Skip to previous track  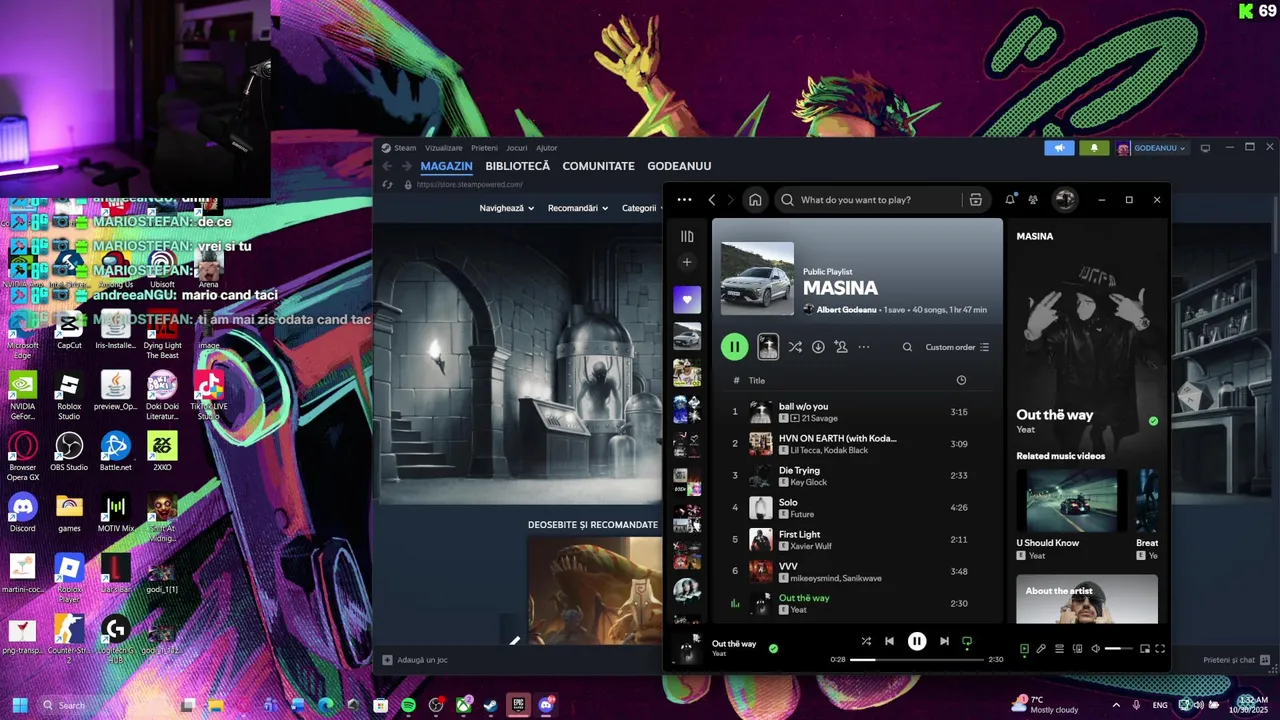[889, 641]
